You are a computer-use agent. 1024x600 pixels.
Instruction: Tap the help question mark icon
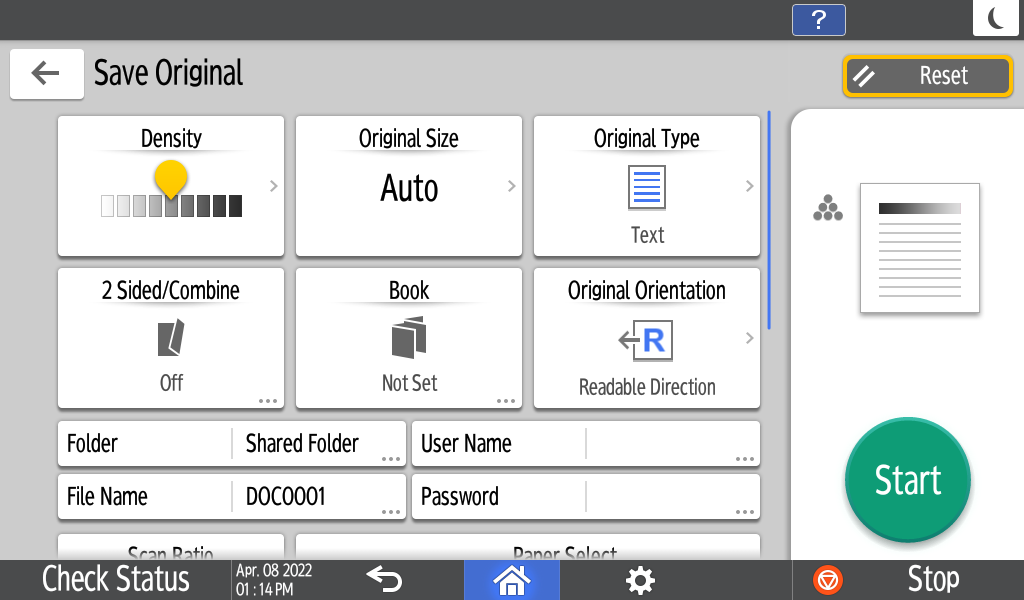point(818,20)
